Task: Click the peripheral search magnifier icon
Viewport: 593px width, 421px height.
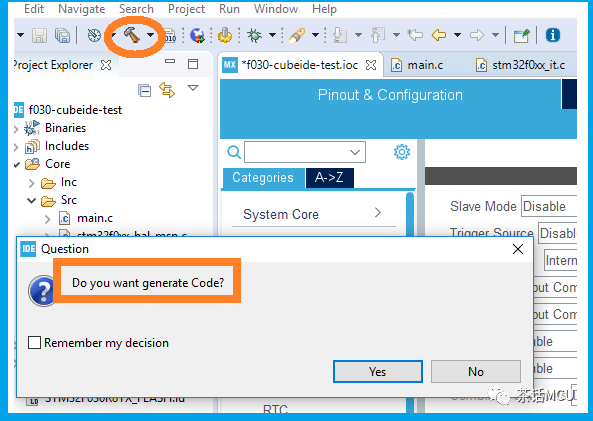Action: (234, 152)
